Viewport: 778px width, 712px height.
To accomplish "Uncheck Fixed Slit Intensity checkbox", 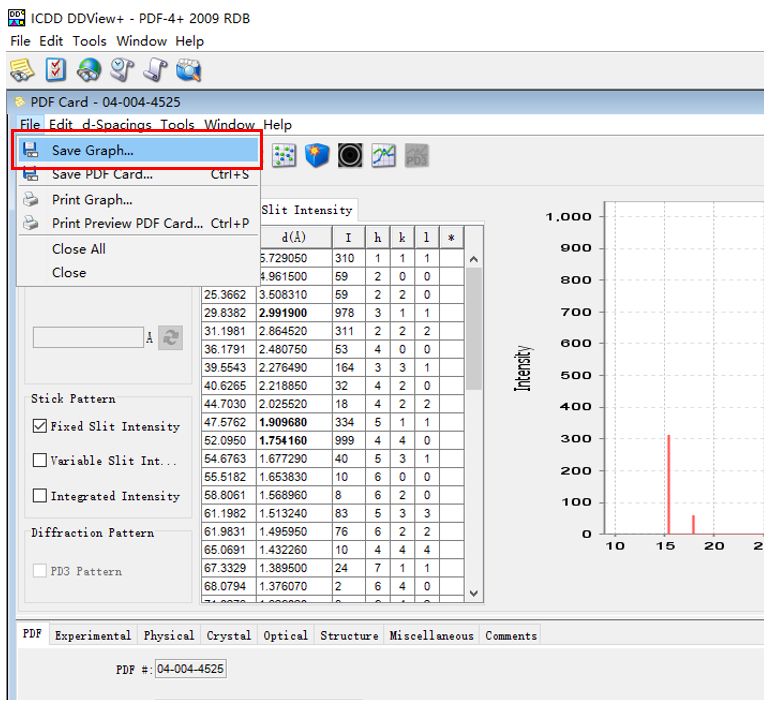I will [40, 426].
